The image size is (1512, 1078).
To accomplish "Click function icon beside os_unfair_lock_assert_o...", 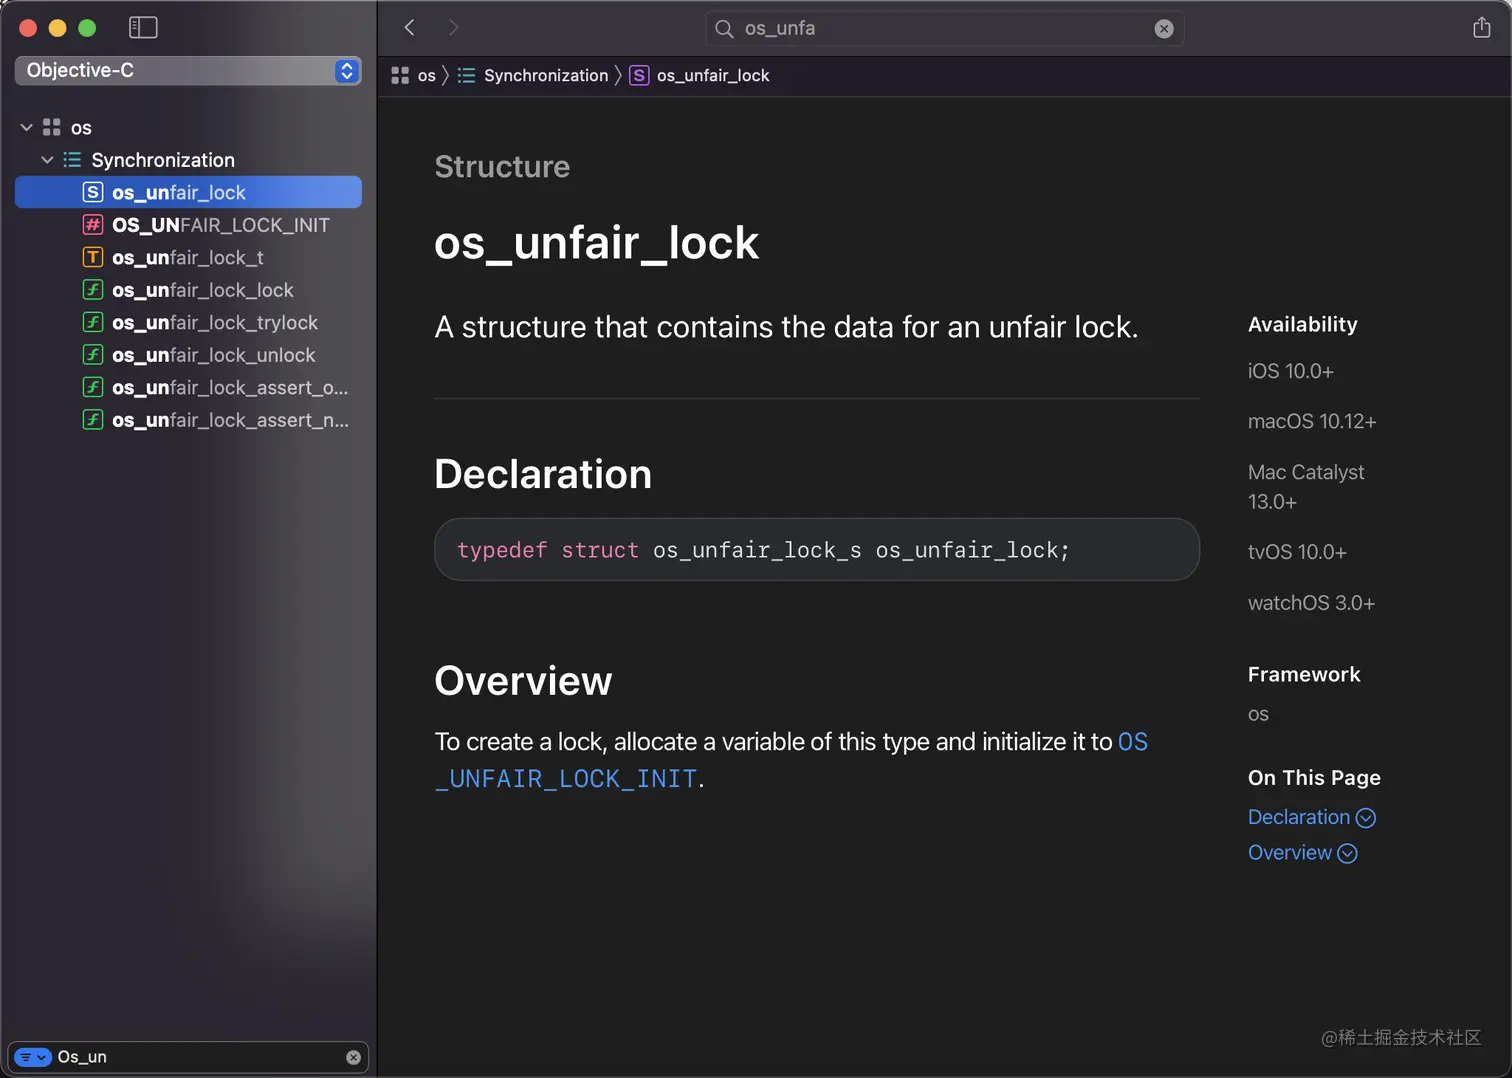I will 92,387.
